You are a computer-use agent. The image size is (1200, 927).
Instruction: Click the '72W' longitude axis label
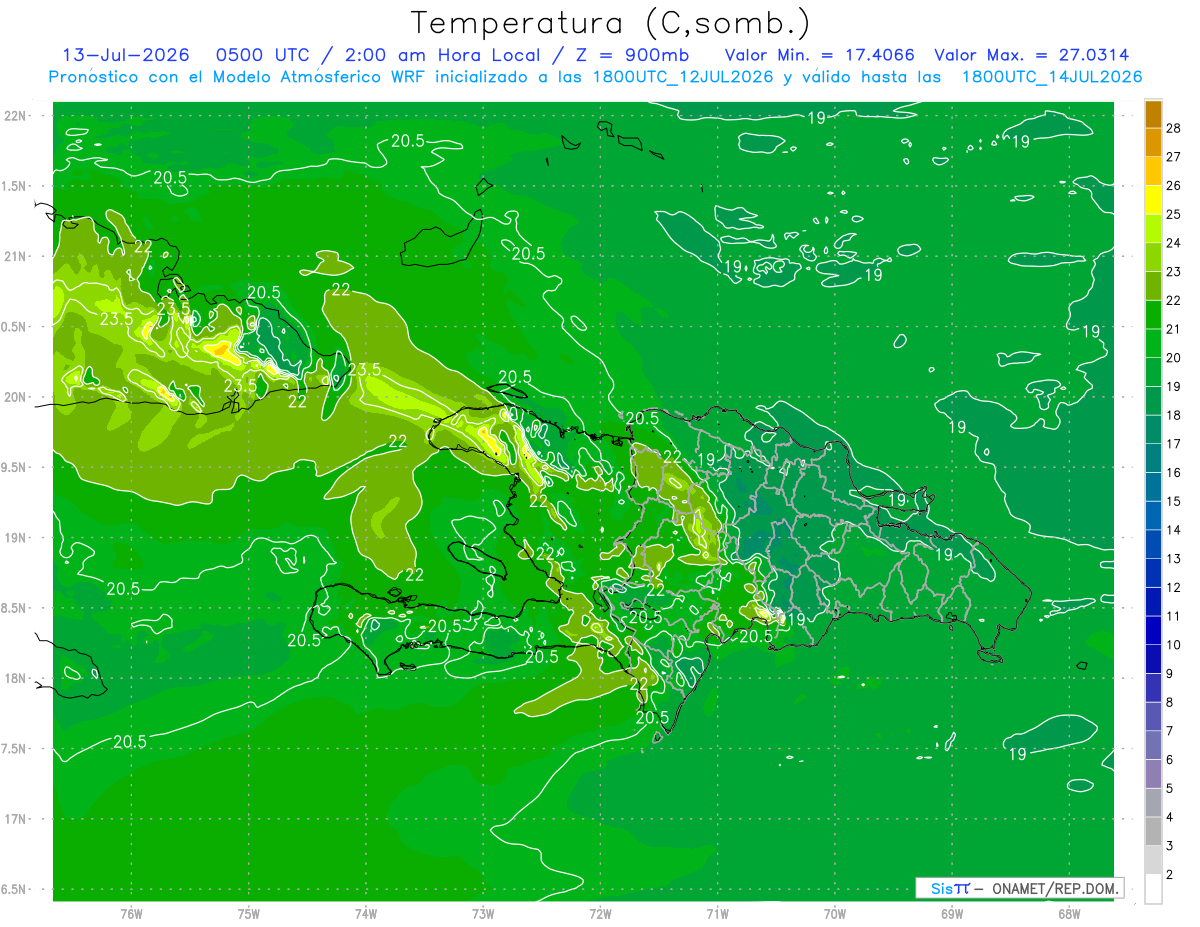pos(600,913)
